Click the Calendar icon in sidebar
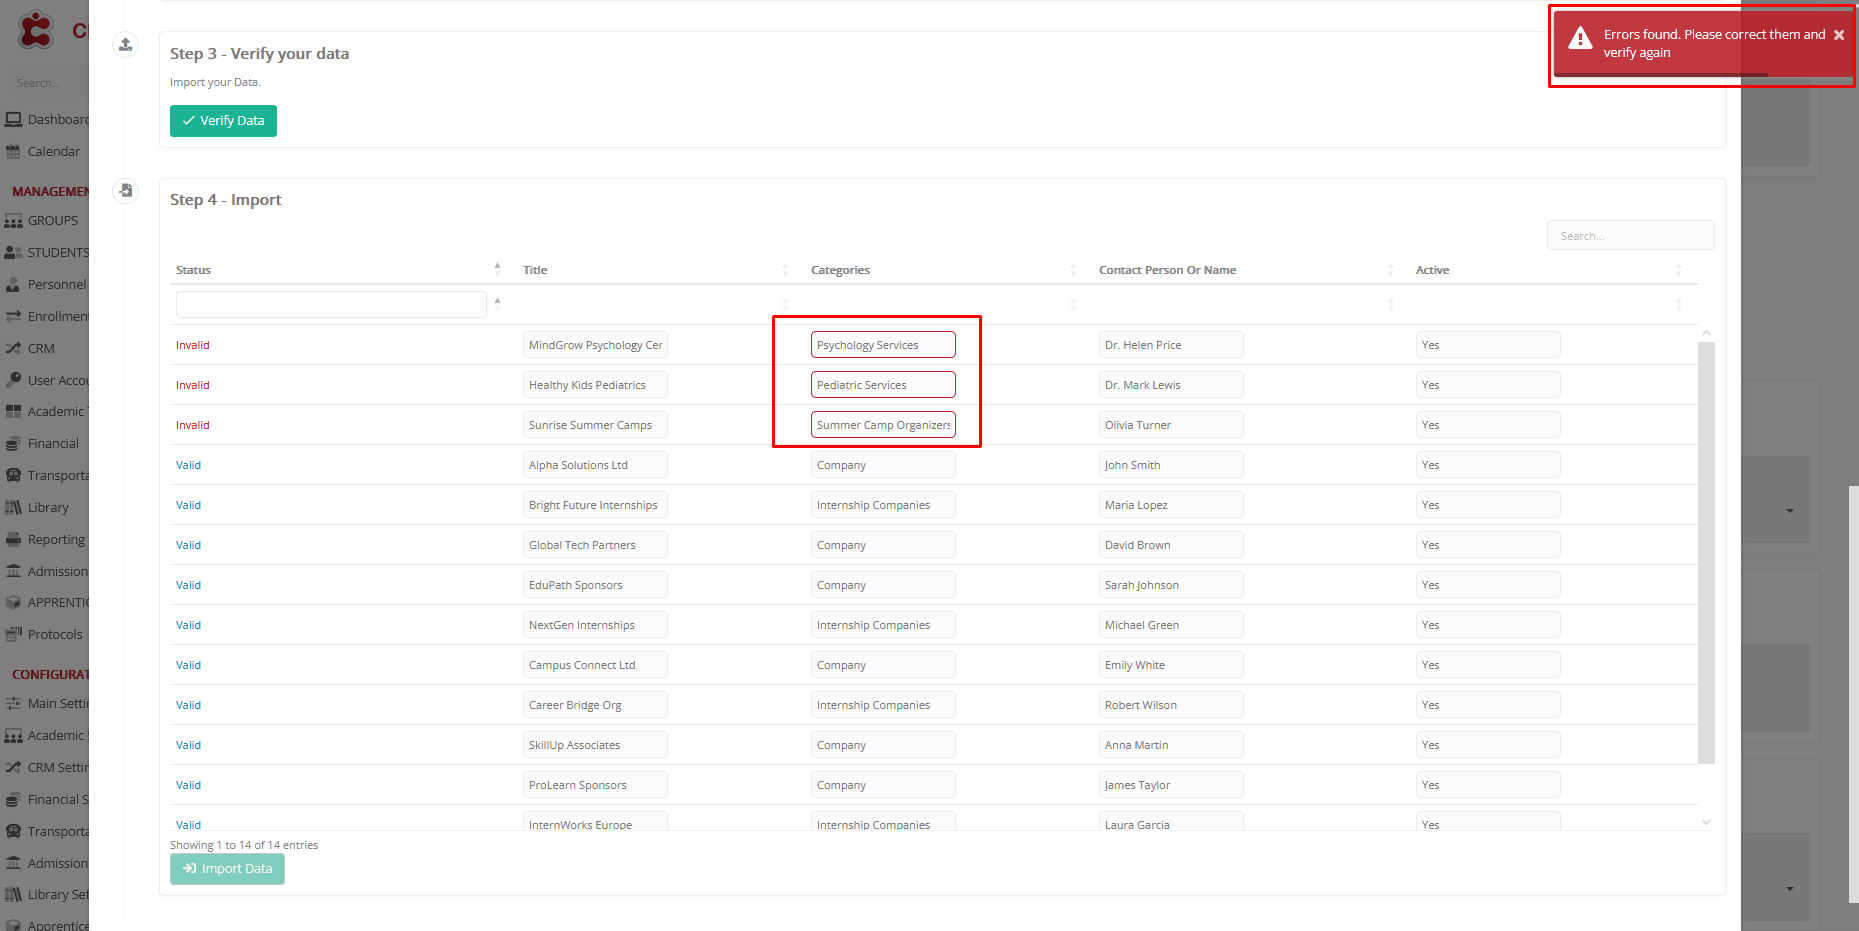 pos(13,152)
